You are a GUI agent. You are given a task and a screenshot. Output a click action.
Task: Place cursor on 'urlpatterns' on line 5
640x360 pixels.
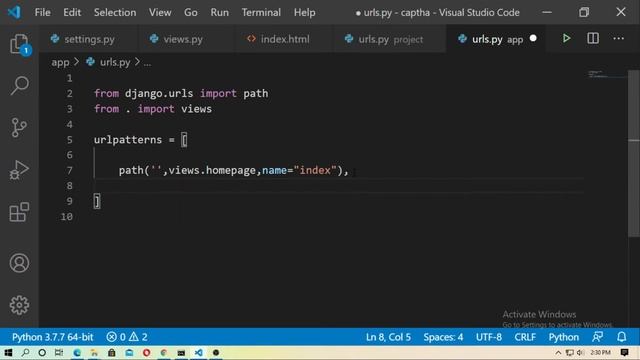(128, 140)
